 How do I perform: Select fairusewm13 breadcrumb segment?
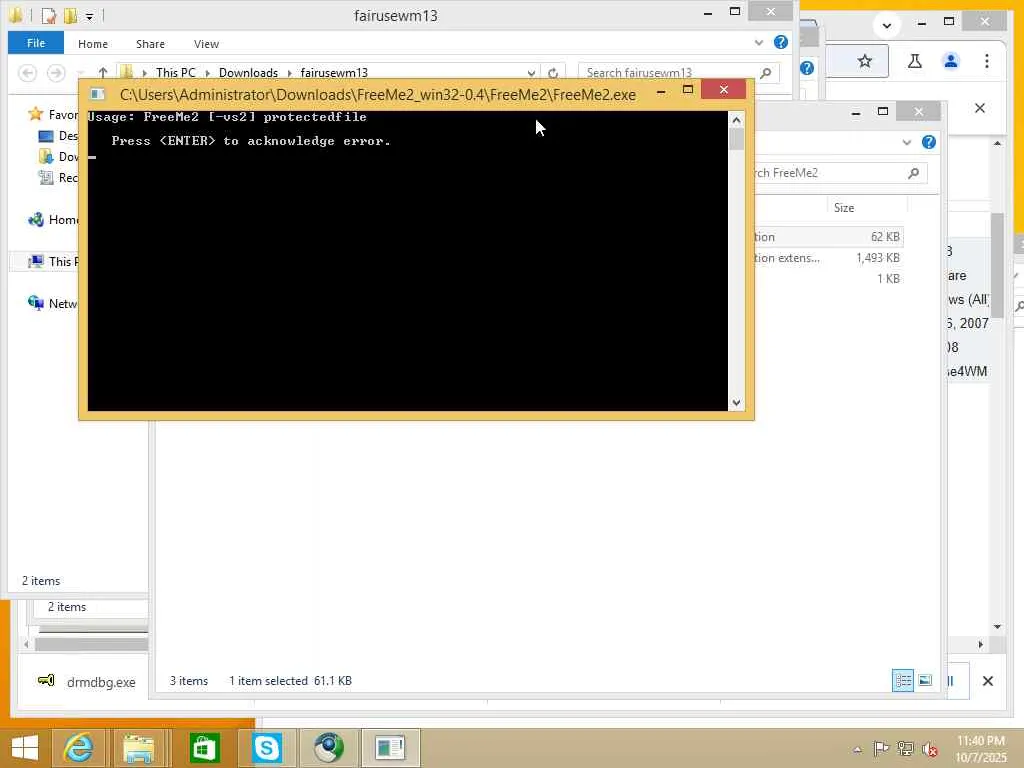(334, 72)
